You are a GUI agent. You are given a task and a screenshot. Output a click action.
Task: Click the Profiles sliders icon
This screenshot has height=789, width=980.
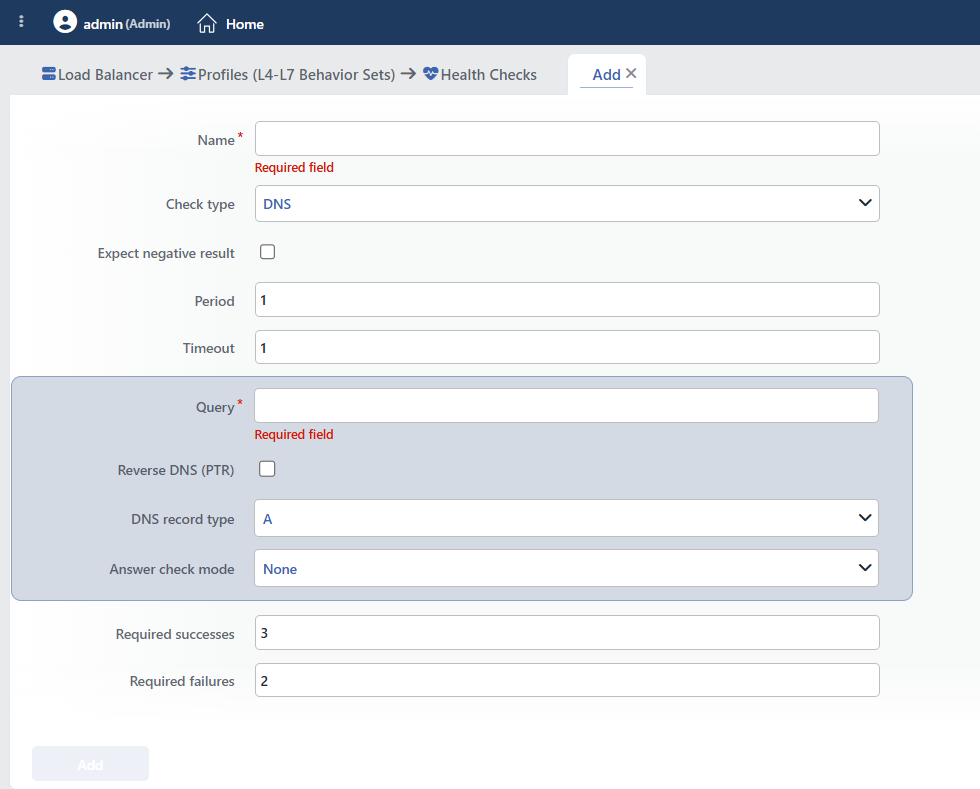tap(188, 74)
